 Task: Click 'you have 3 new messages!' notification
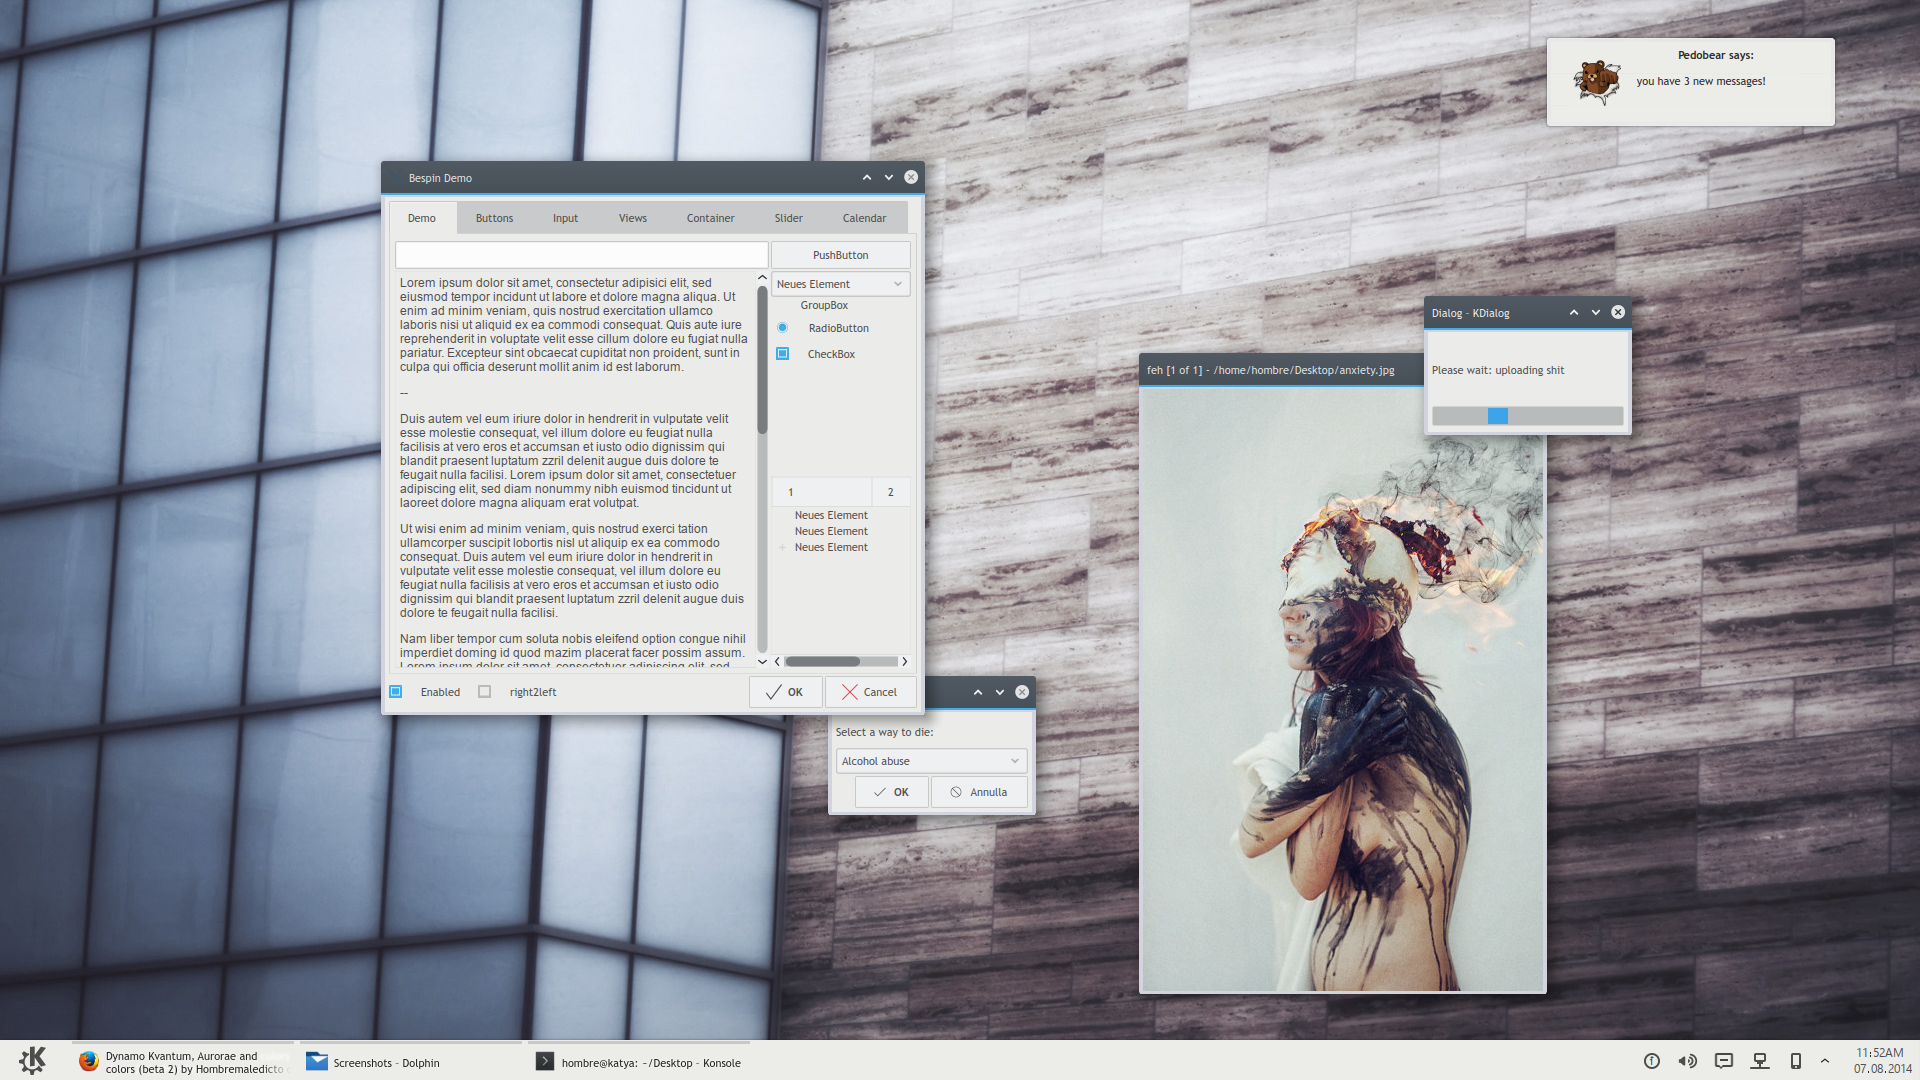click(x=1701, y=81)
